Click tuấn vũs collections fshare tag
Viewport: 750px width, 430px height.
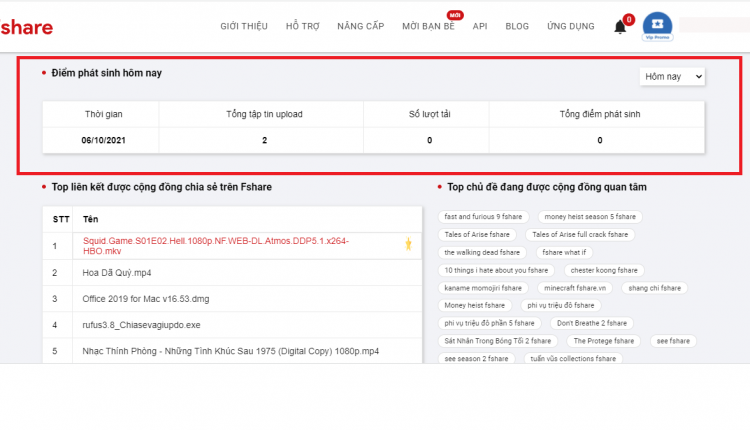pos(573,358)
